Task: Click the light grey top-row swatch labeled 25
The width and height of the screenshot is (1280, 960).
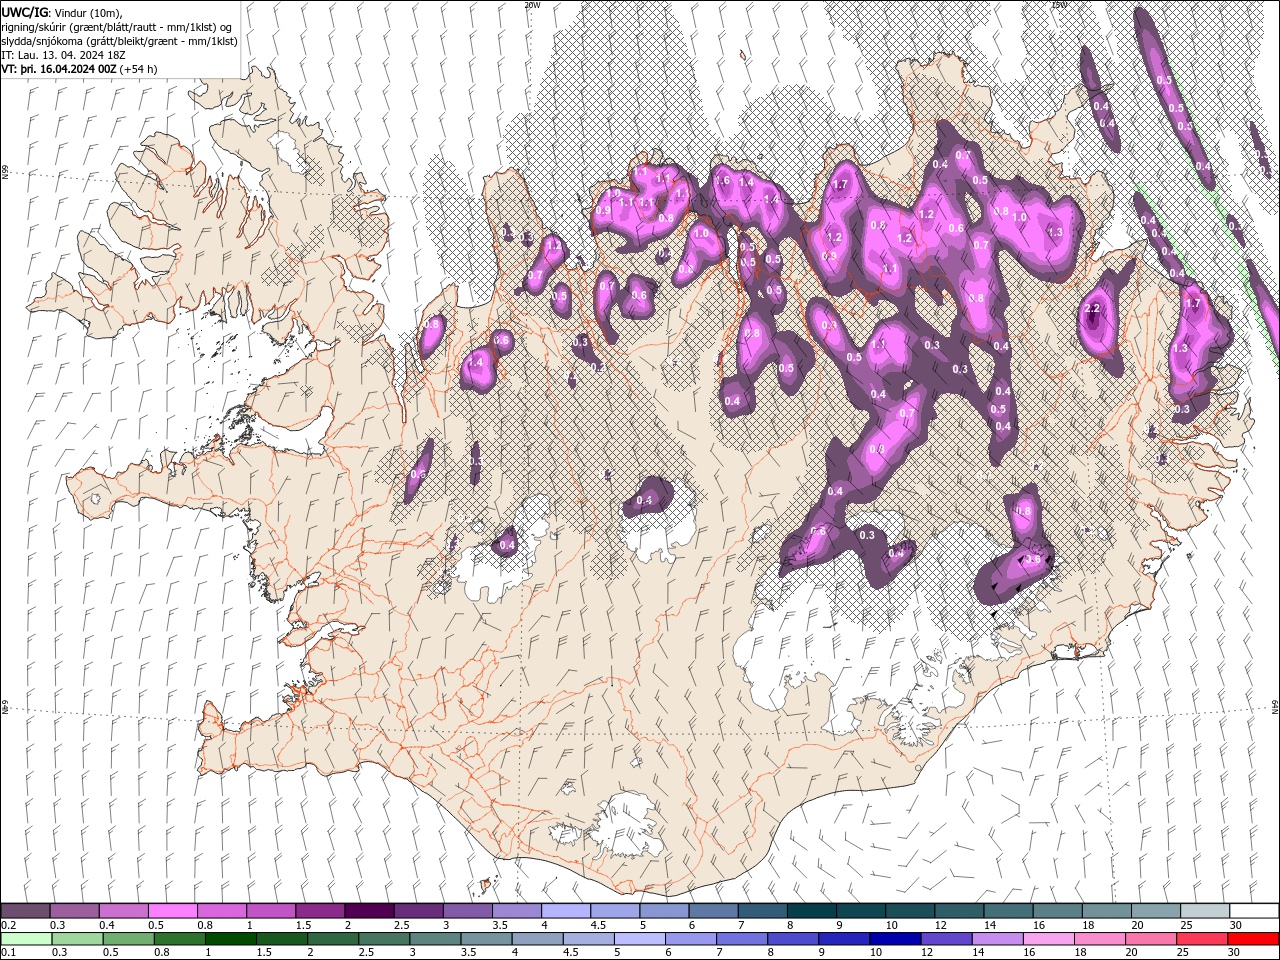Action: point(1205,911)
